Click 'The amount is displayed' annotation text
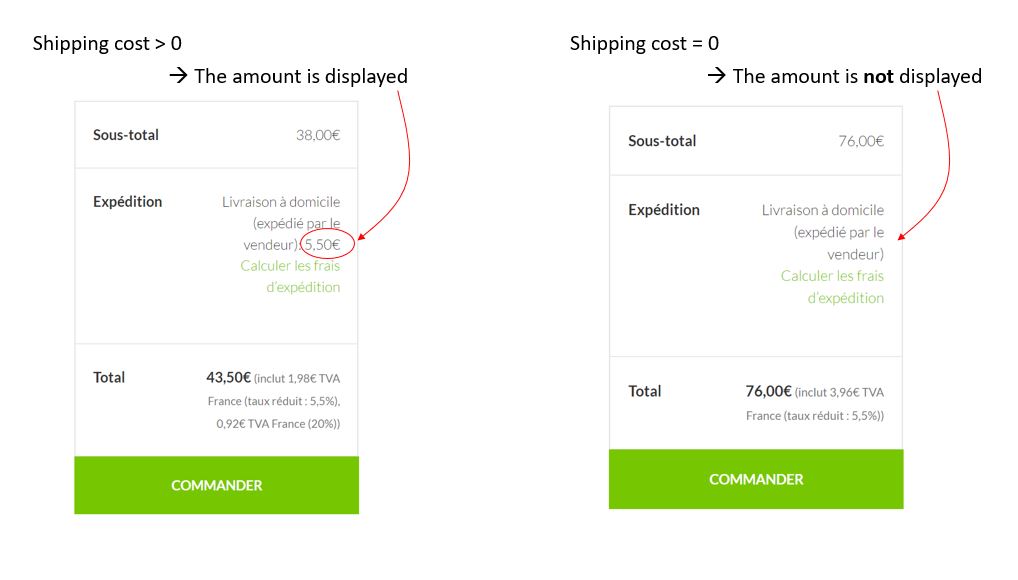The width and height of the screenshot is (1018, 580). [x=300, y=77]
